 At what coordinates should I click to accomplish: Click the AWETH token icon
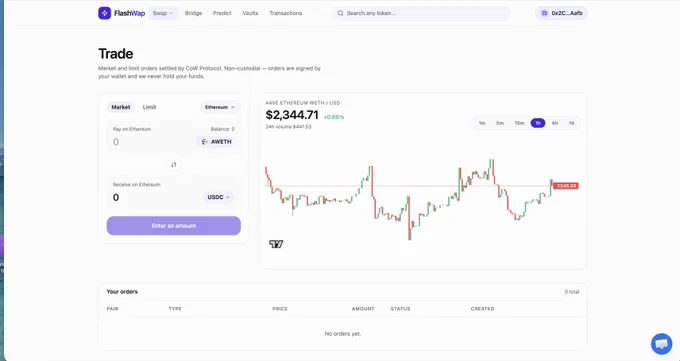(205, 142)
